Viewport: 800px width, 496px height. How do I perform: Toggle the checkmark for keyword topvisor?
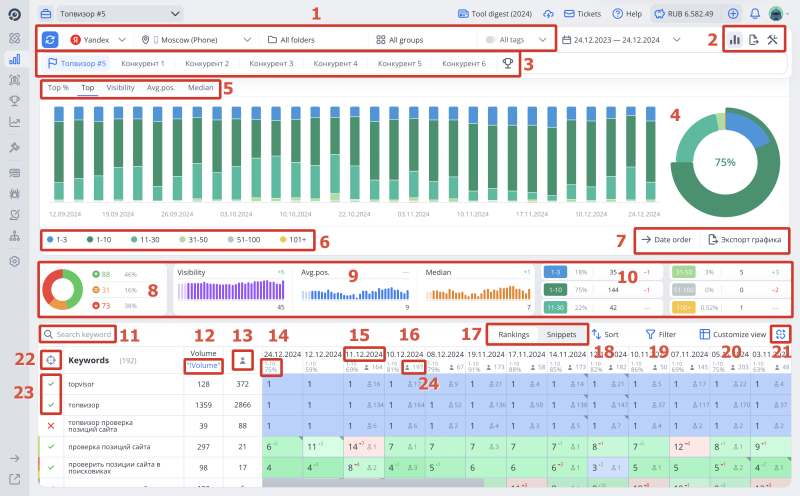(50, 382)
